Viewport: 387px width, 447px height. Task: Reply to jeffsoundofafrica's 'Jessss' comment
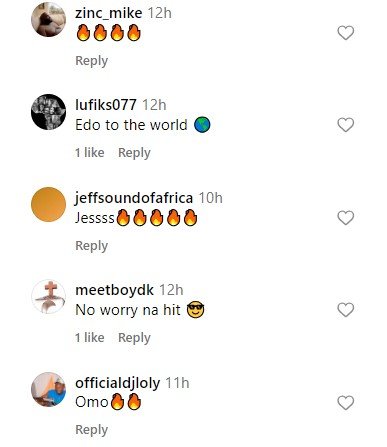pyautogui.click(x=92, y=246)
